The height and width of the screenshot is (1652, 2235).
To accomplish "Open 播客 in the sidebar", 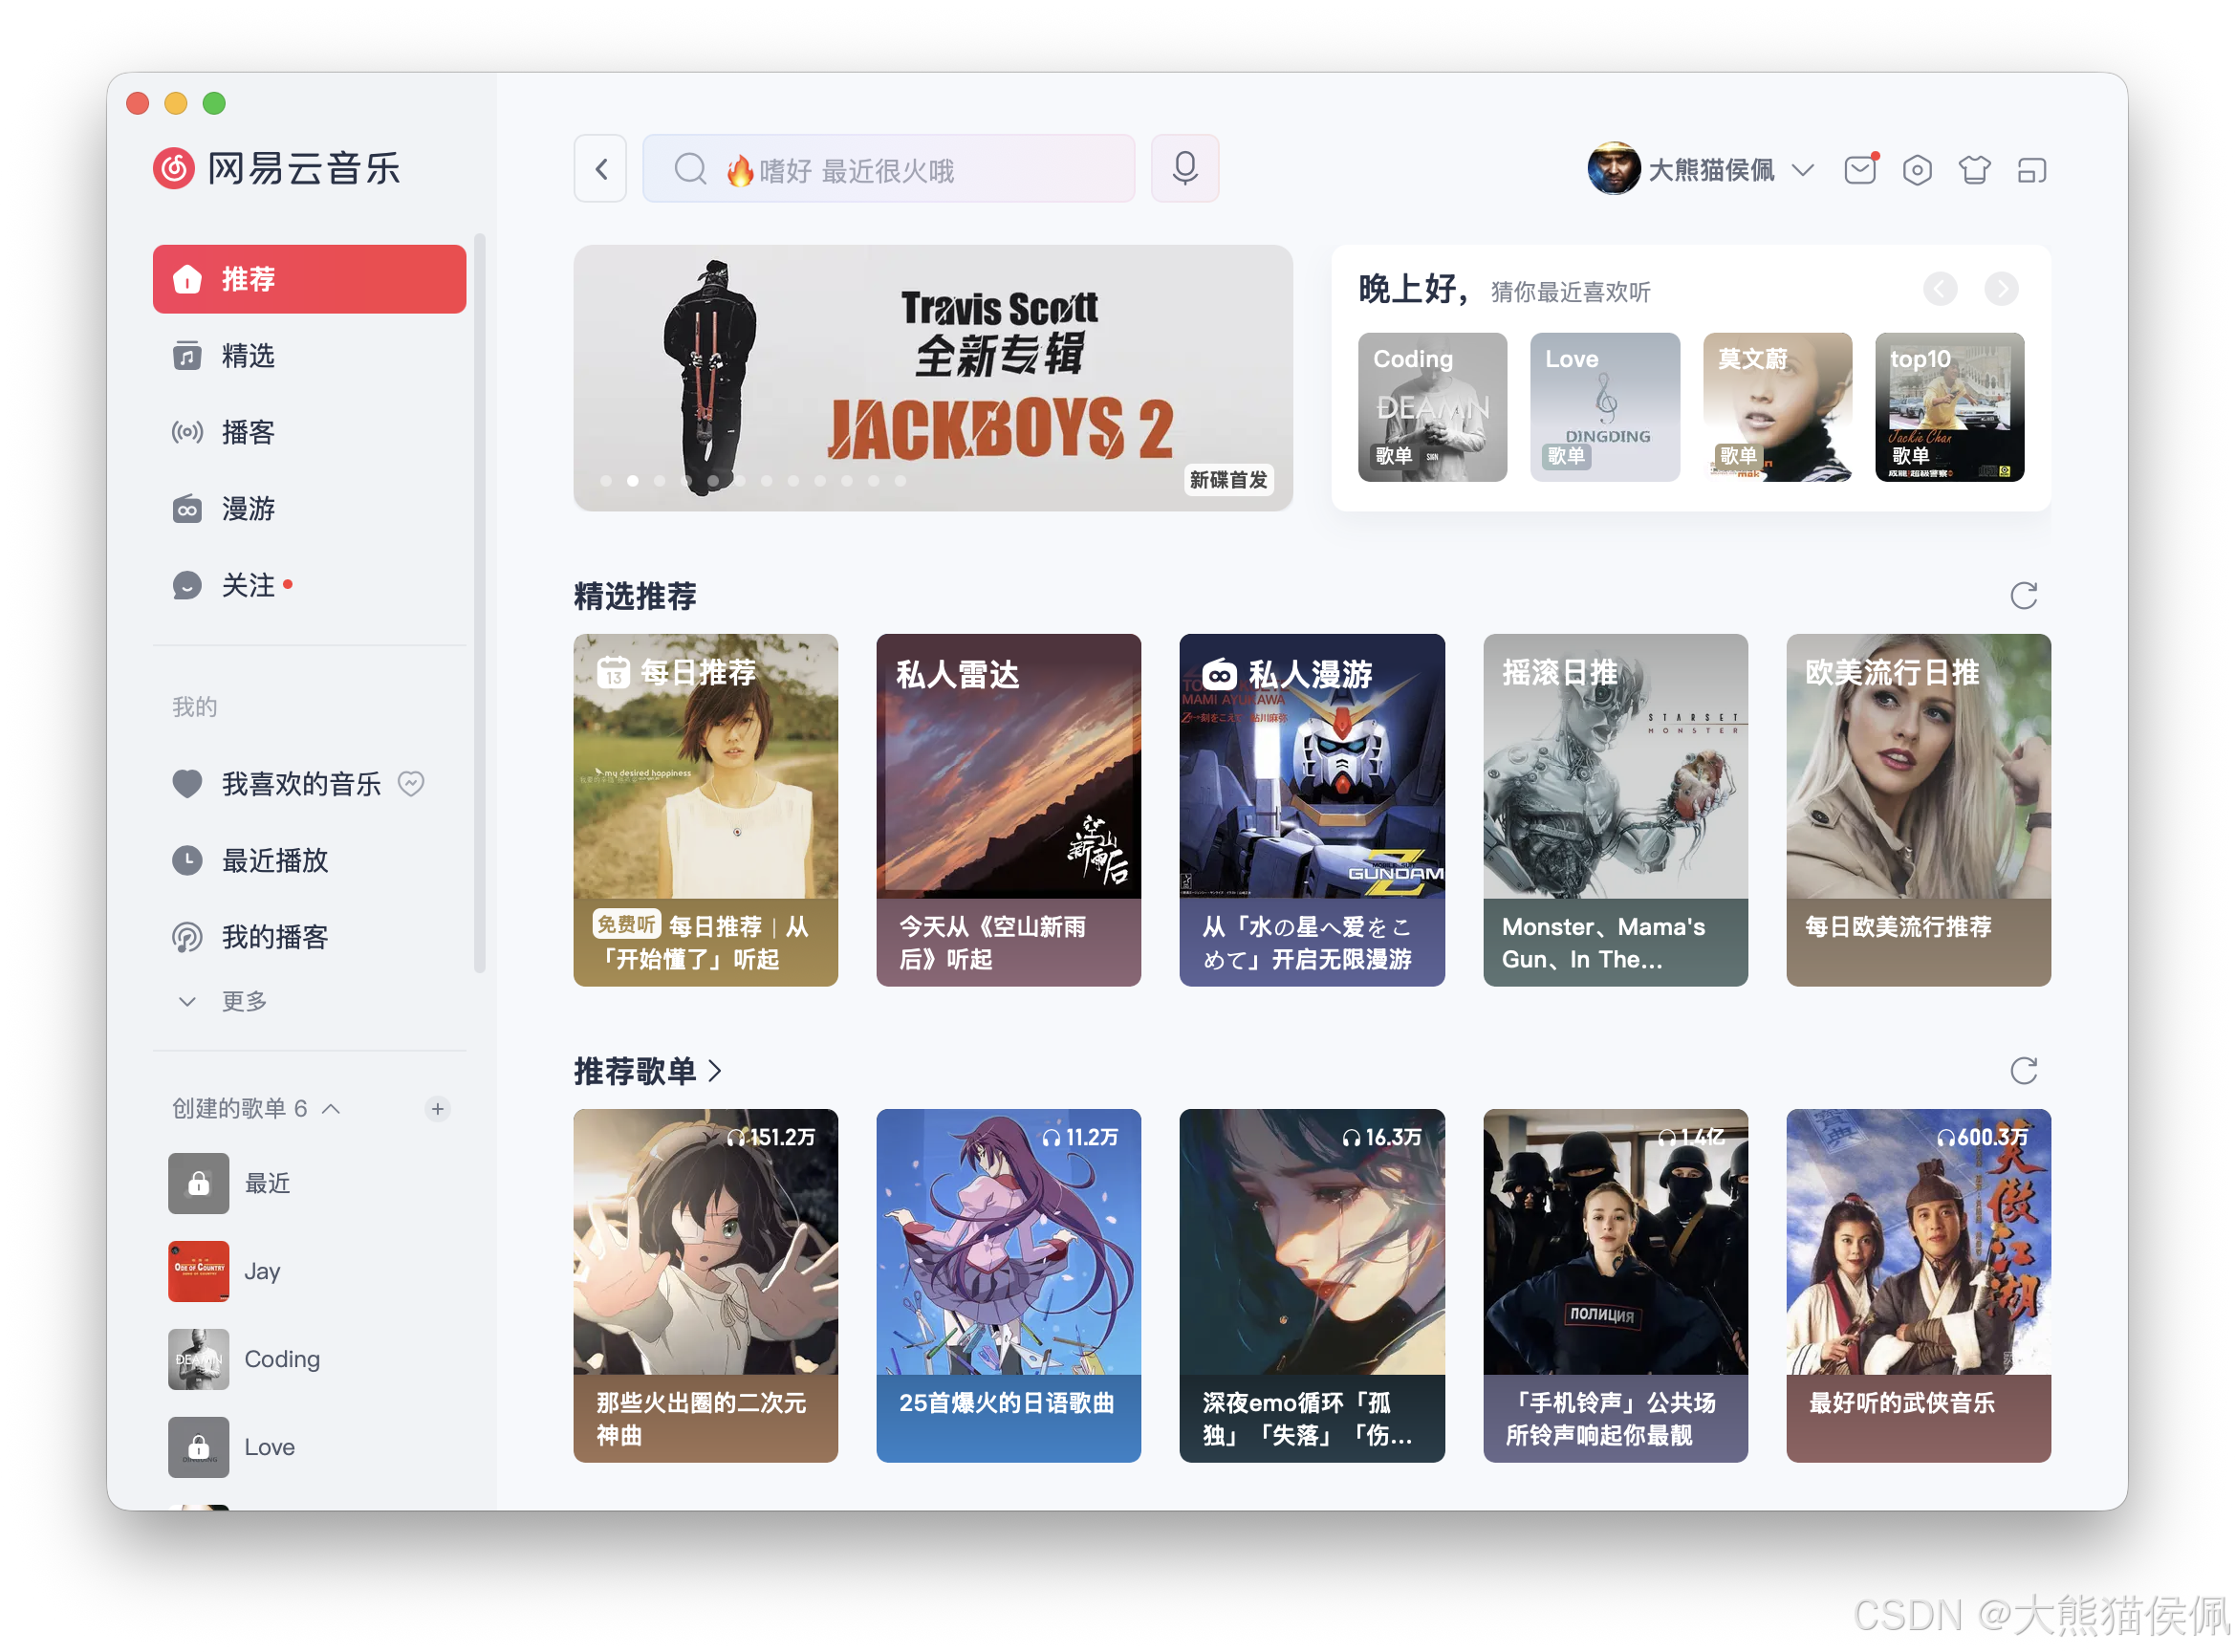I will (309, 432).
